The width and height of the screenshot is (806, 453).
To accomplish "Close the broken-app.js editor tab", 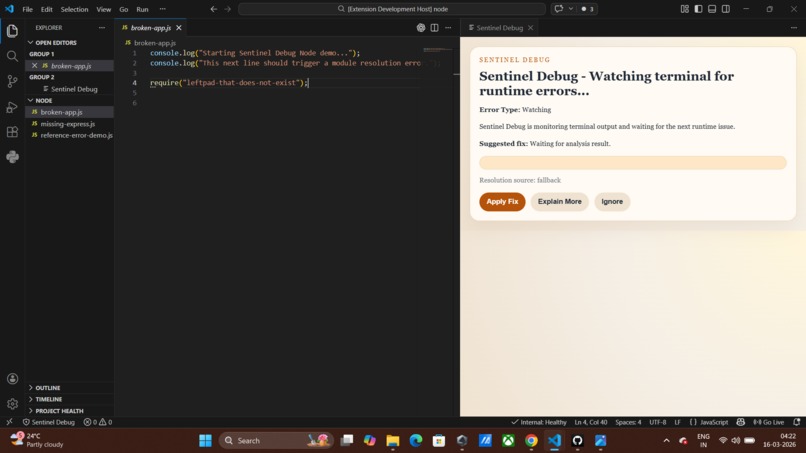I will (179, 28).
